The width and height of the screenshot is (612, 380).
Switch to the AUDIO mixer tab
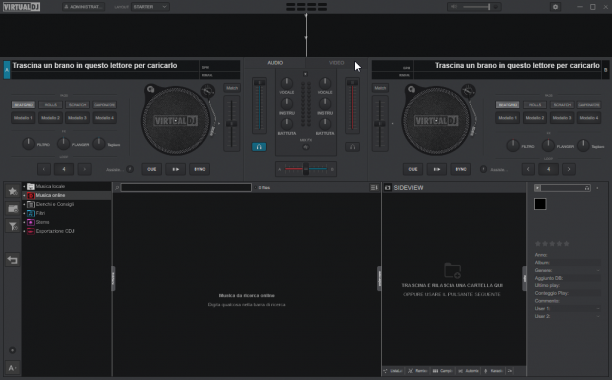click(x=275, y=63)
